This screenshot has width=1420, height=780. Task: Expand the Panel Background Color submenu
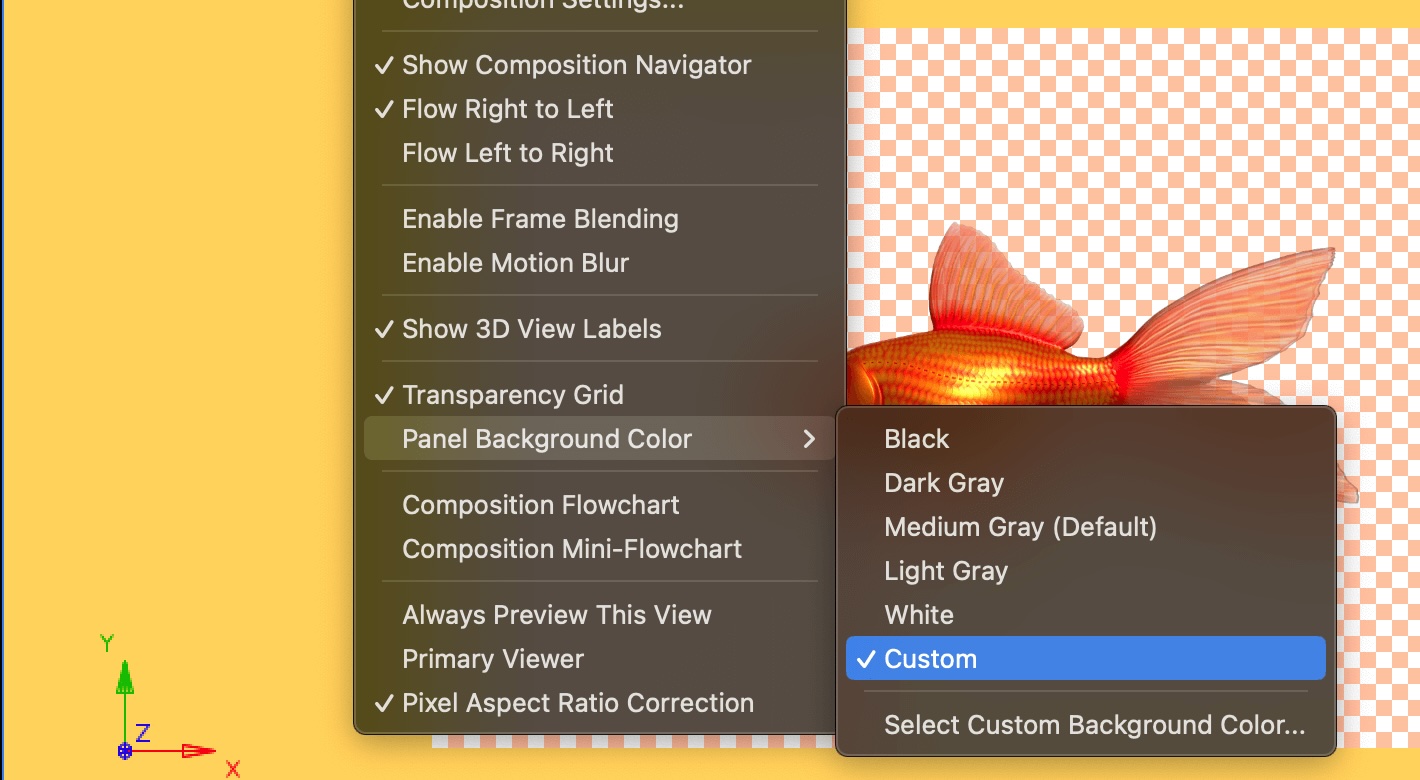tap(546, 438)
